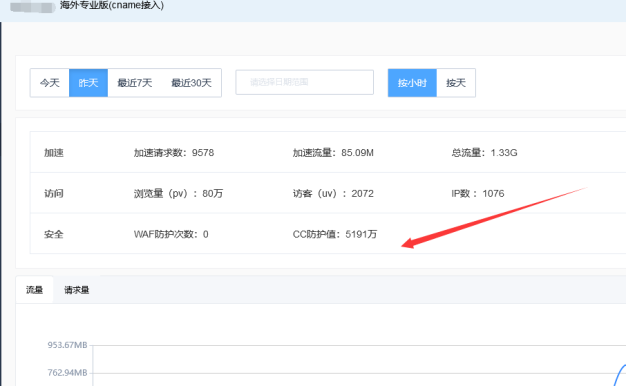Click the 加速请求数: 9578 value
The image size is (626, 386).
[174, 153]
